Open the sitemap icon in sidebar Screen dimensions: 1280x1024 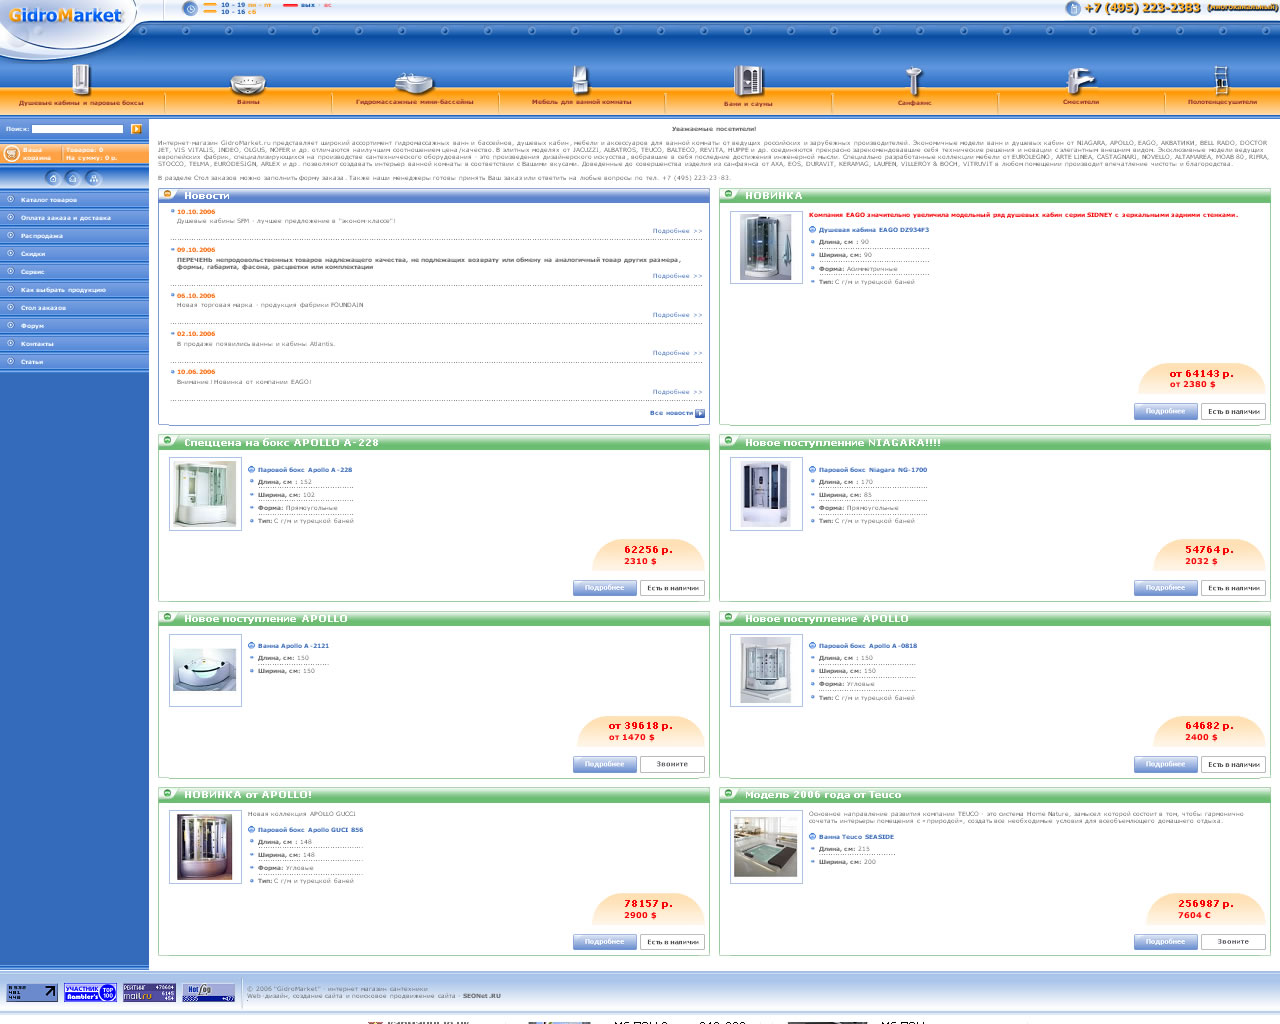[94, 179]
